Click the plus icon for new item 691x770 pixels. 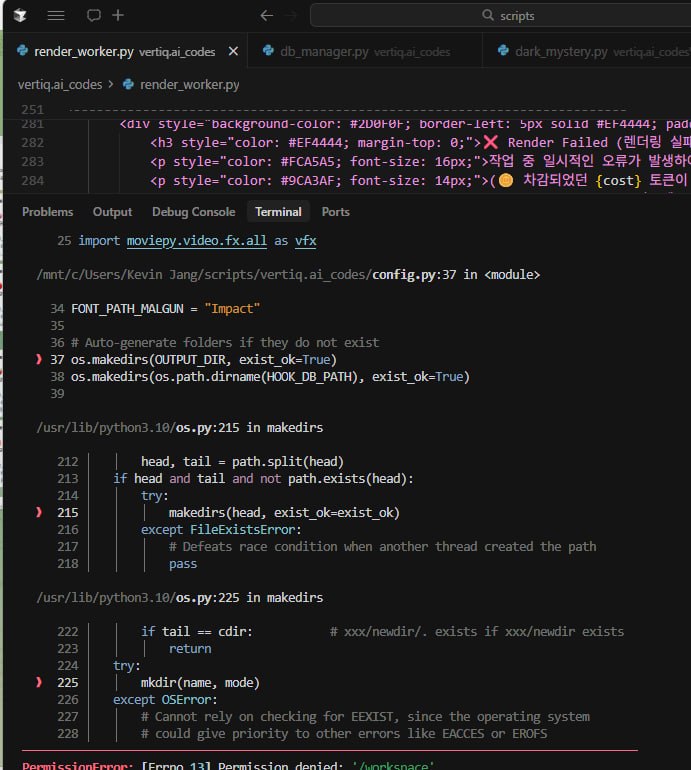(118, 15)
